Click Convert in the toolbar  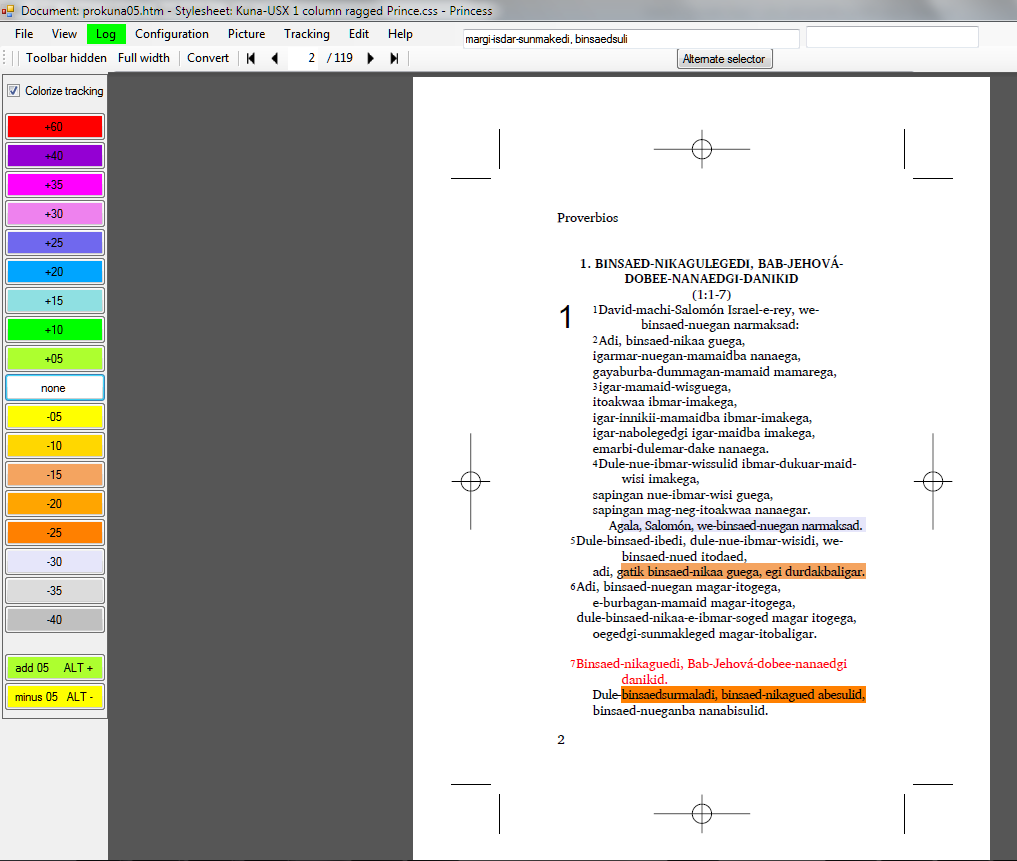[x=208, y=58]
